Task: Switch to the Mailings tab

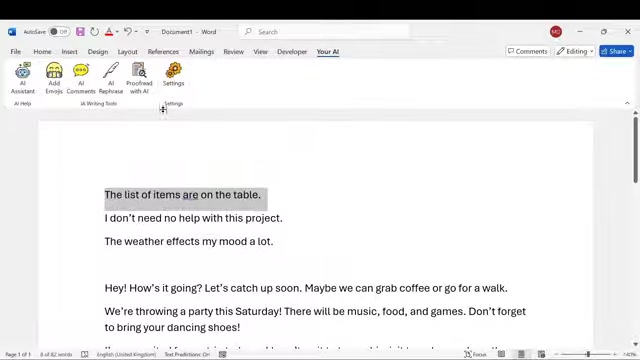Action: (201, 51)
